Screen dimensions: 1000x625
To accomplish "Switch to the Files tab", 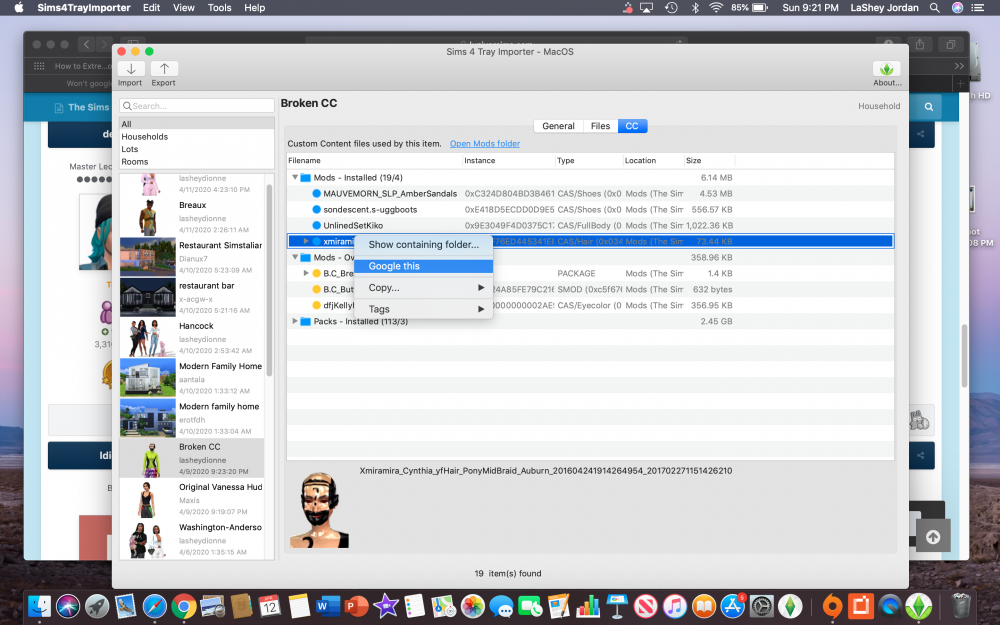I will click(600, 126).
